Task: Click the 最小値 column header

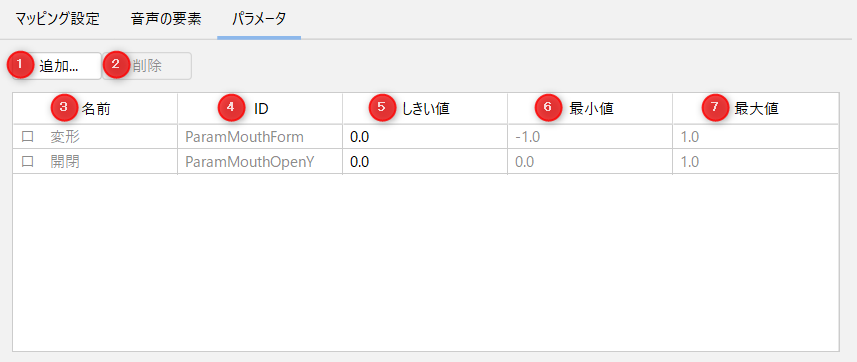Action: (x=590, y=108)
